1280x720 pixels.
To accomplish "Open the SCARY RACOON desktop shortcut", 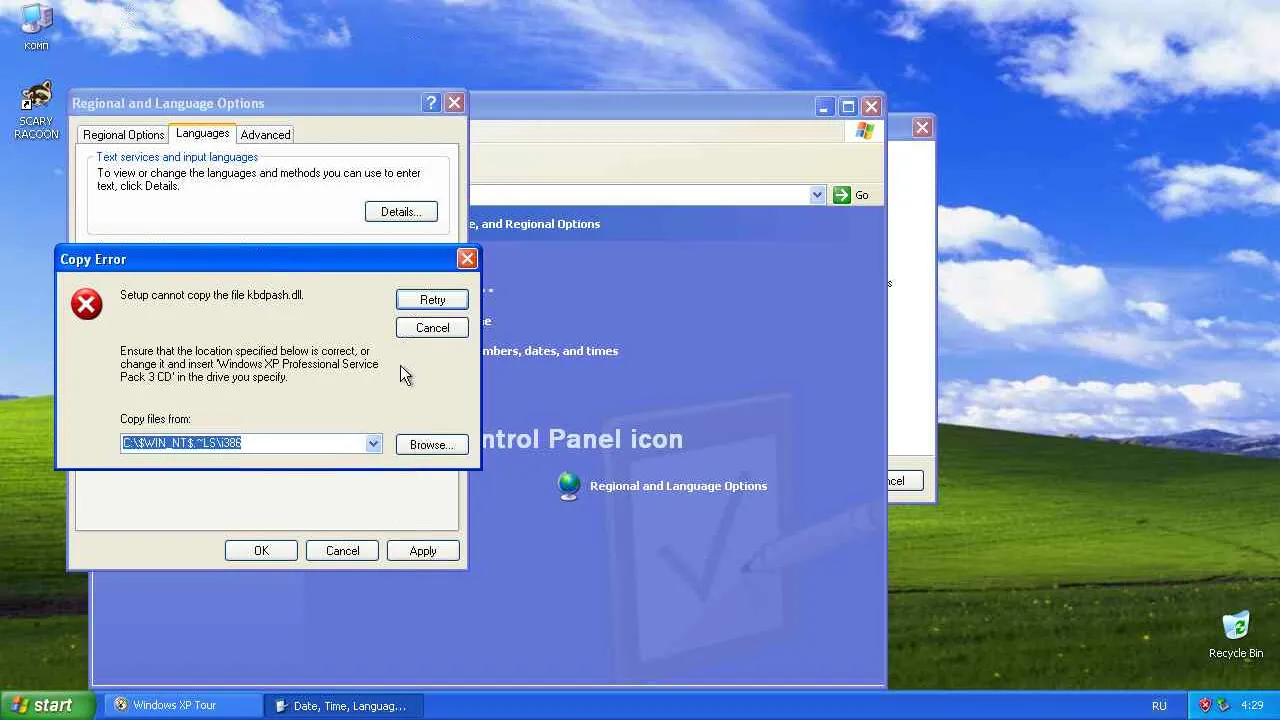I will click(x=36, y=111).
